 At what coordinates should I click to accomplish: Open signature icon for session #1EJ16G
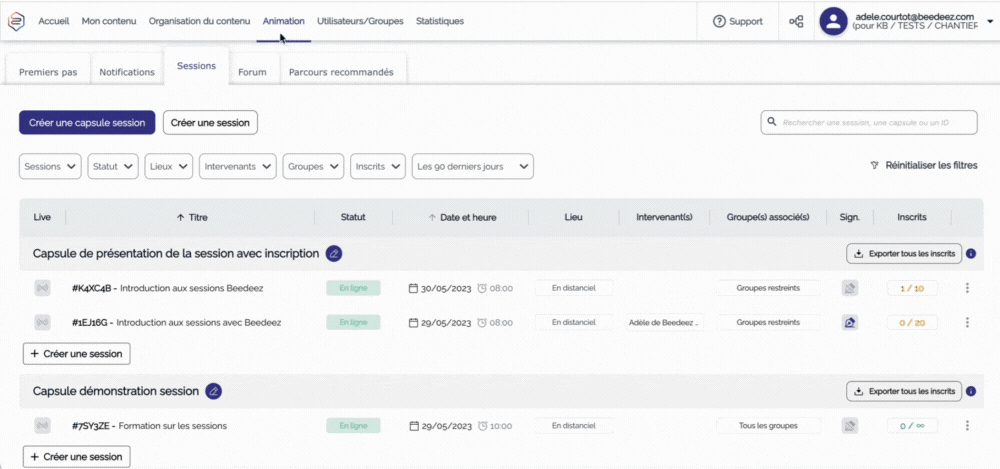(x=850, y=322)
